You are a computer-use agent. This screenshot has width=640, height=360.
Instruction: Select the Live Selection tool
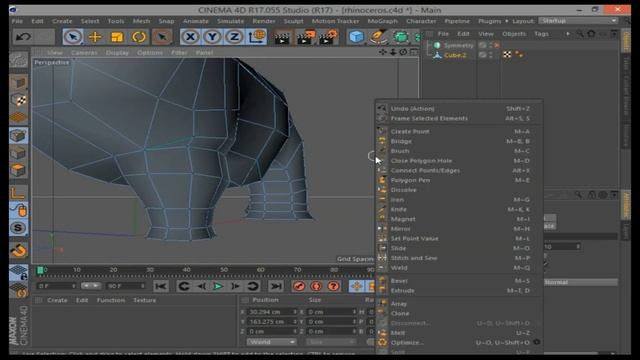73,37
